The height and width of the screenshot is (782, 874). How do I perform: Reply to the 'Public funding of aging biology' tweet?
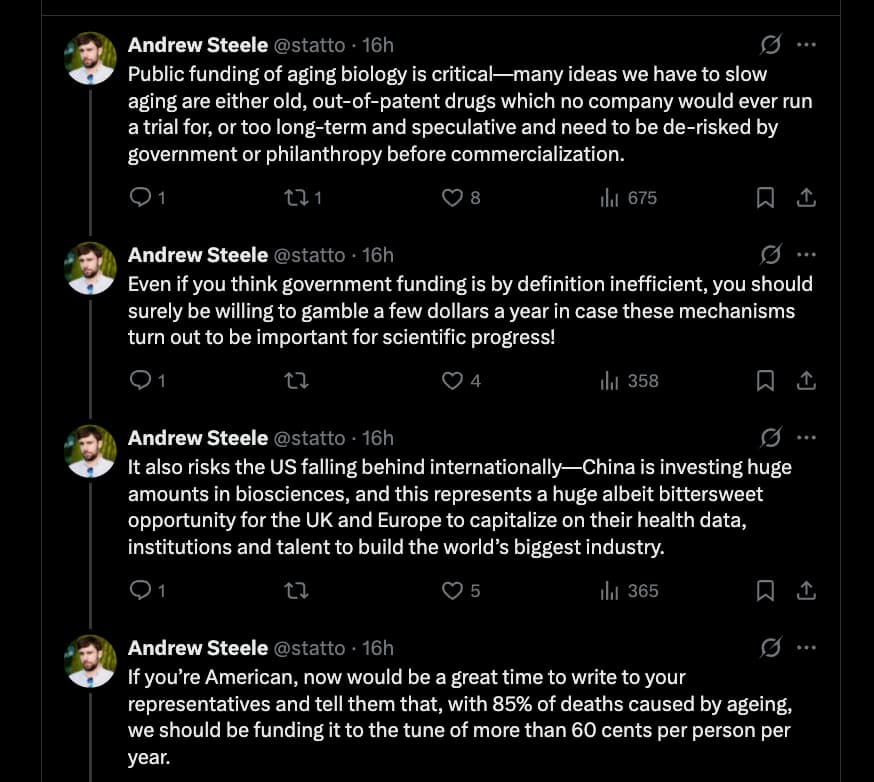[x=141, y=198]
